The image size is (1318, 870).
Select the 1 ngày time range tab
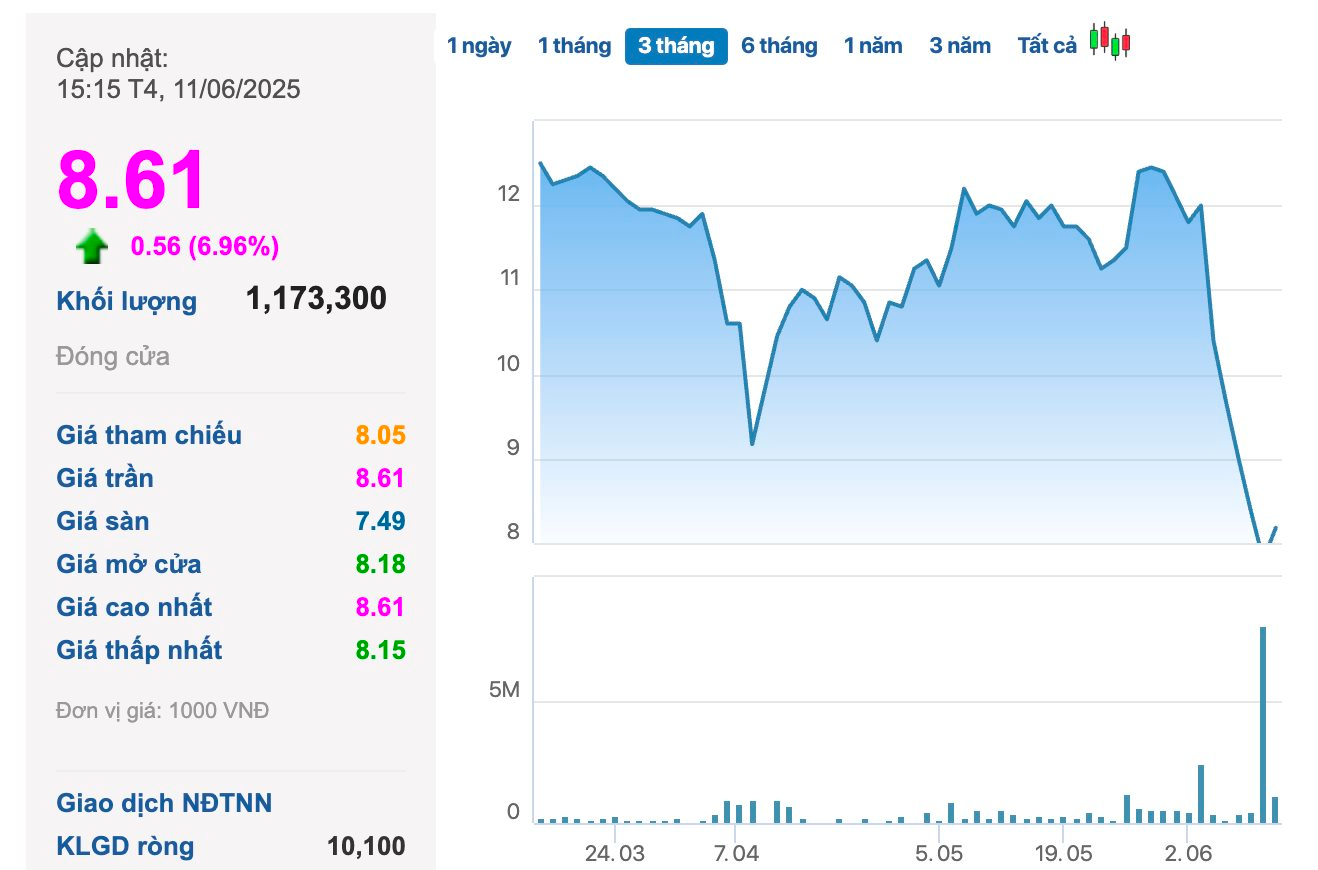(479, 46)
